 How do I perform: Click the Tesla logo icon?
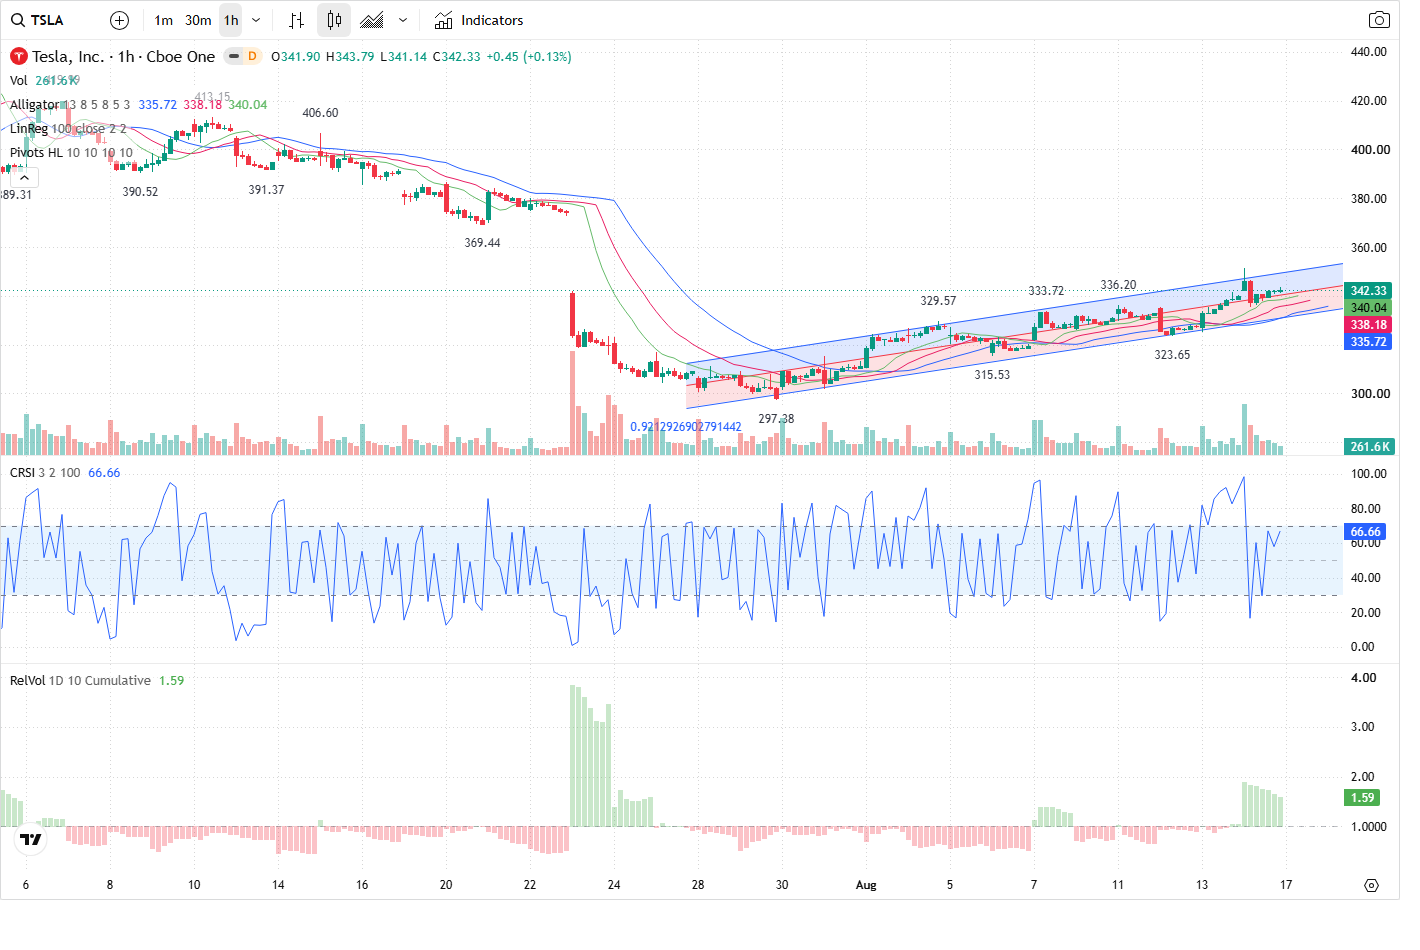coord(18,57)
